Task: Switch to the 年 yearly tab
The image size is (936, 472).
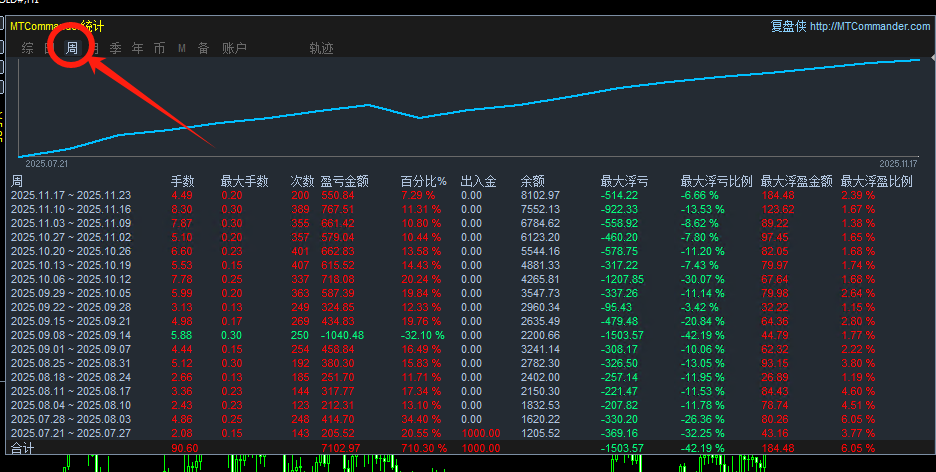Action: coord(138,48)
